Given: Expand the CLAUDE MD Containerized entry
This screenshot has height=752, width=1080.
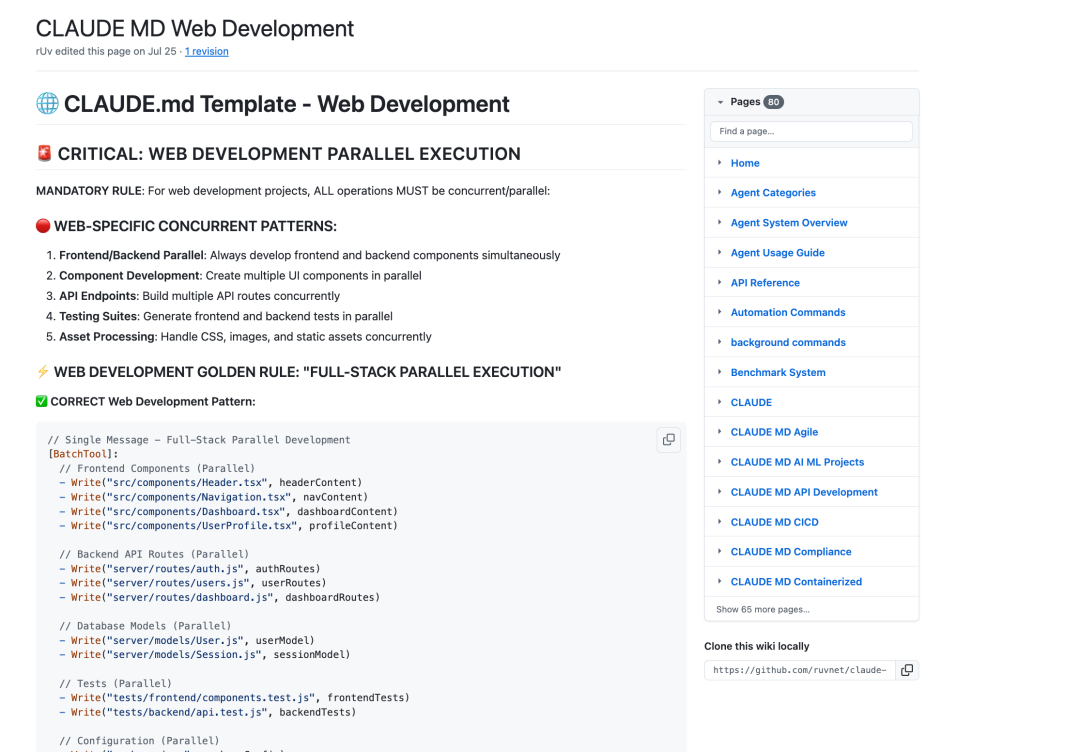Looking at the screenshot, I should point(720,582).
